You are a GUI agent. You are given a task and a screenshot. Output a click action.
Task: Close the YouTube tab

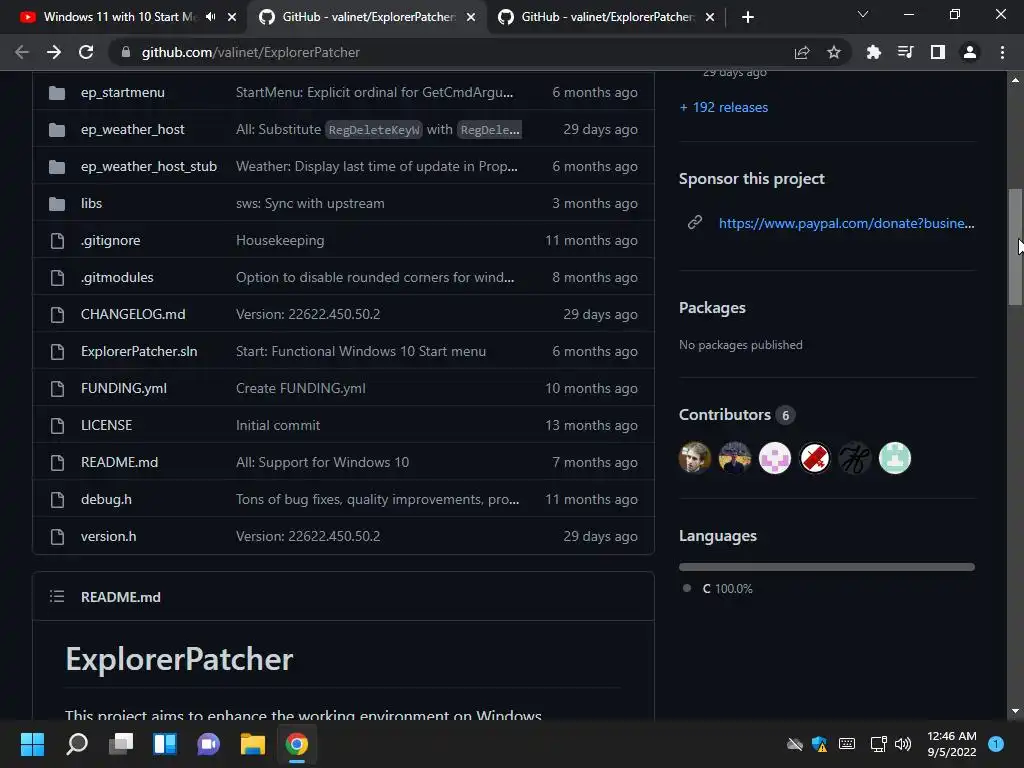pyautogui.click(x=232, y=17)
